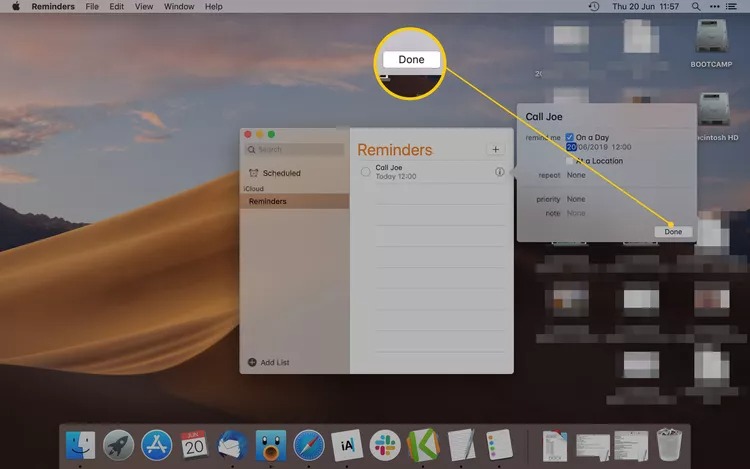Open the info icon for Call Joe
Viewport: 750px width, 469px height.
pos(499,172)
